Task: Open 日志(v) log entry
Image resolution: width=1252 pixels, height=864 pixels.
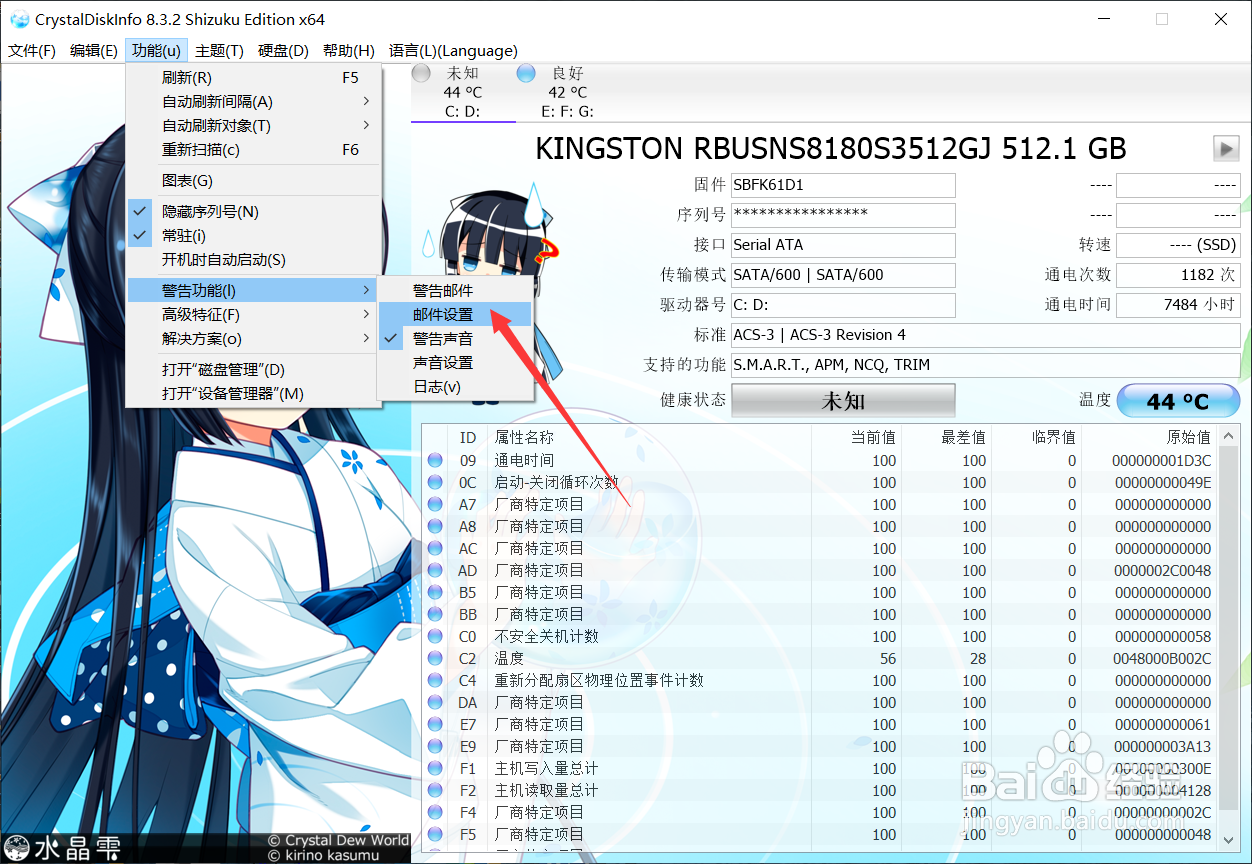Action: [x=455, y=387]
